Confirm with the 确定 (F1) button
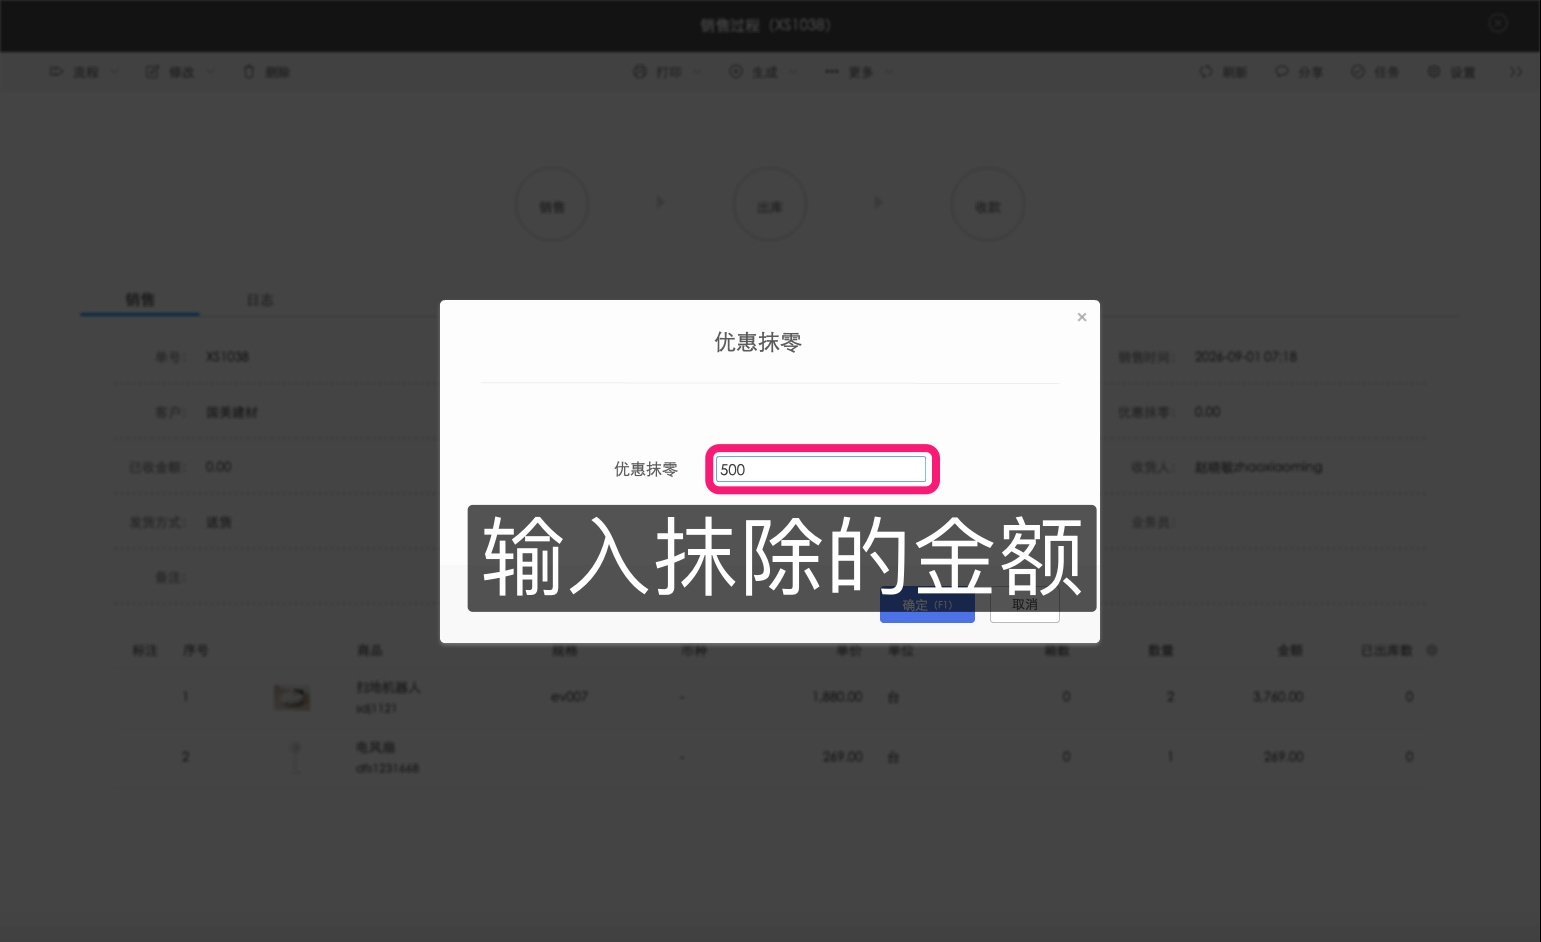 (927, 605)
